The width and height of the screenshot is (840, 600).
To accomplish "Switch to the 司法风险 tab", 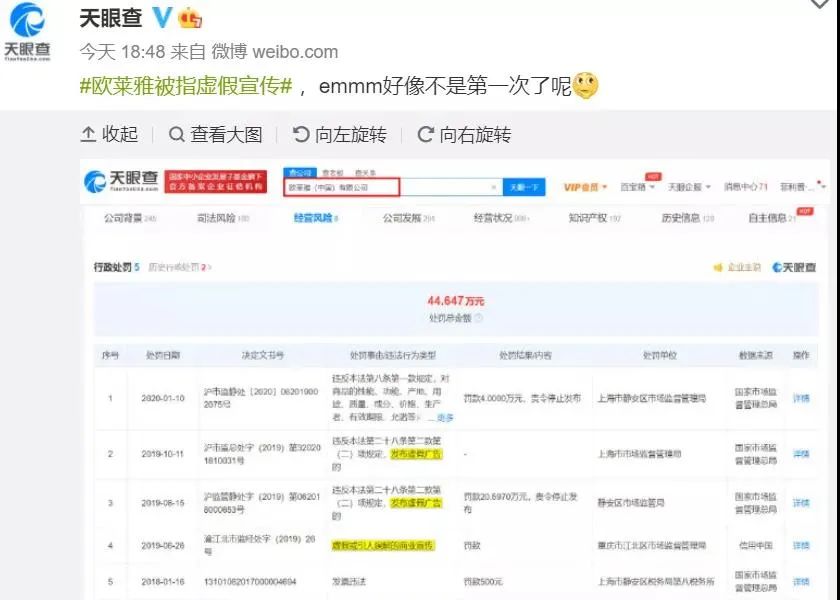I will tap(223, 218).
